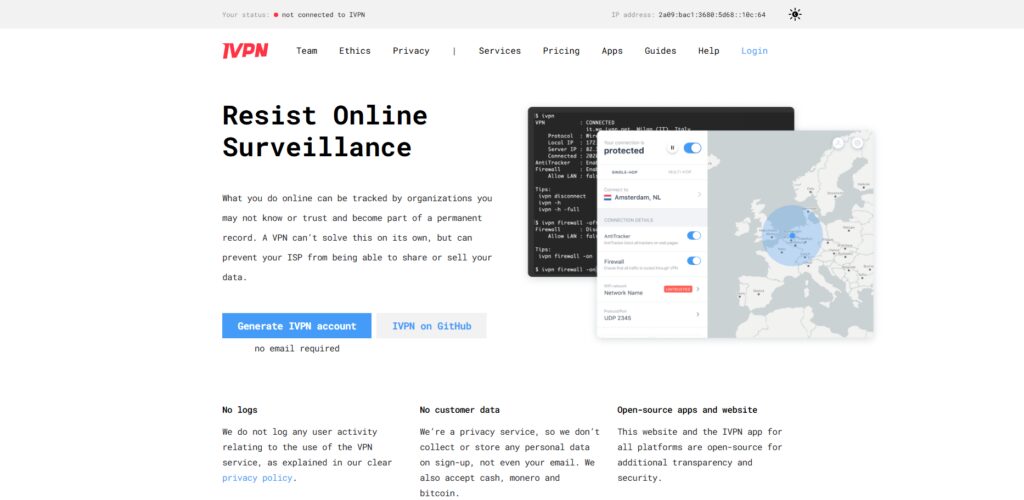
Task: Expand the UDP 2345 protocol chevron
Action: tap(698, 314)
